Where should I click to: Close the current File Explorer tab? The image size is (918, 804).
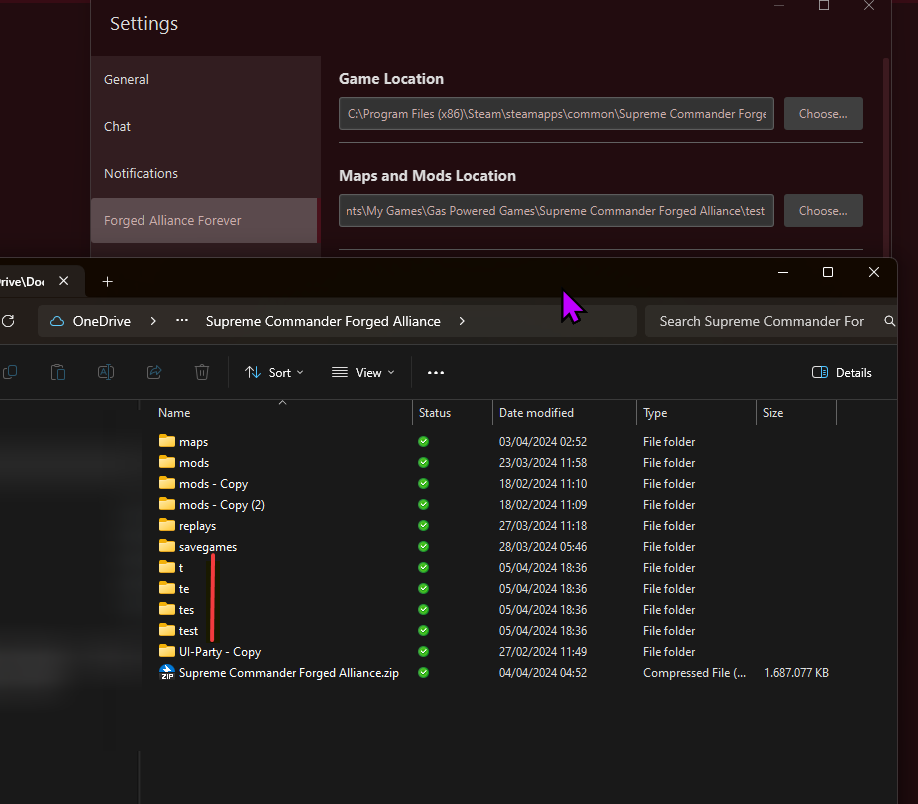coord(64,281)
